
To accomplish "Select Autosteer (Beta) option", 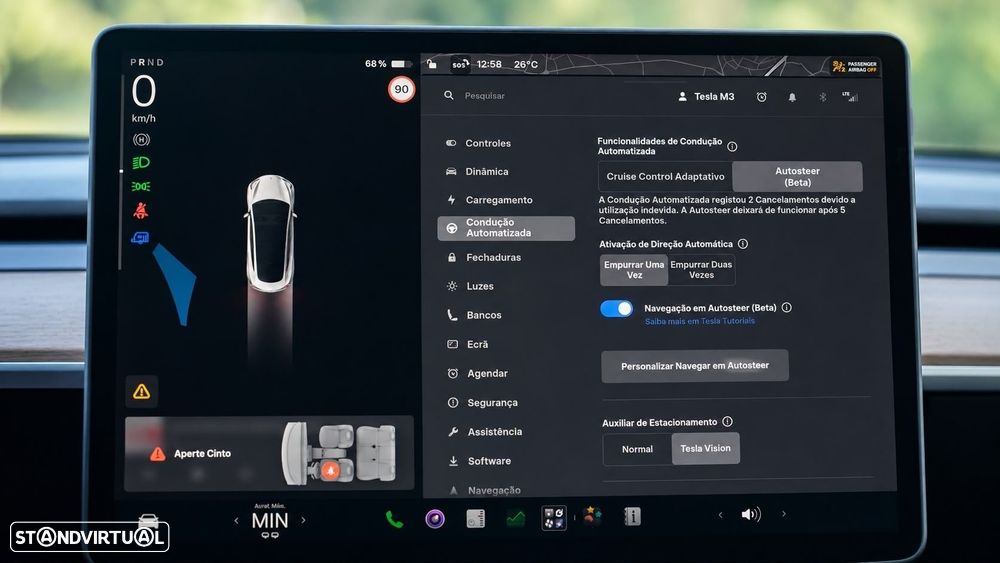I will click(x=797, y=177).
